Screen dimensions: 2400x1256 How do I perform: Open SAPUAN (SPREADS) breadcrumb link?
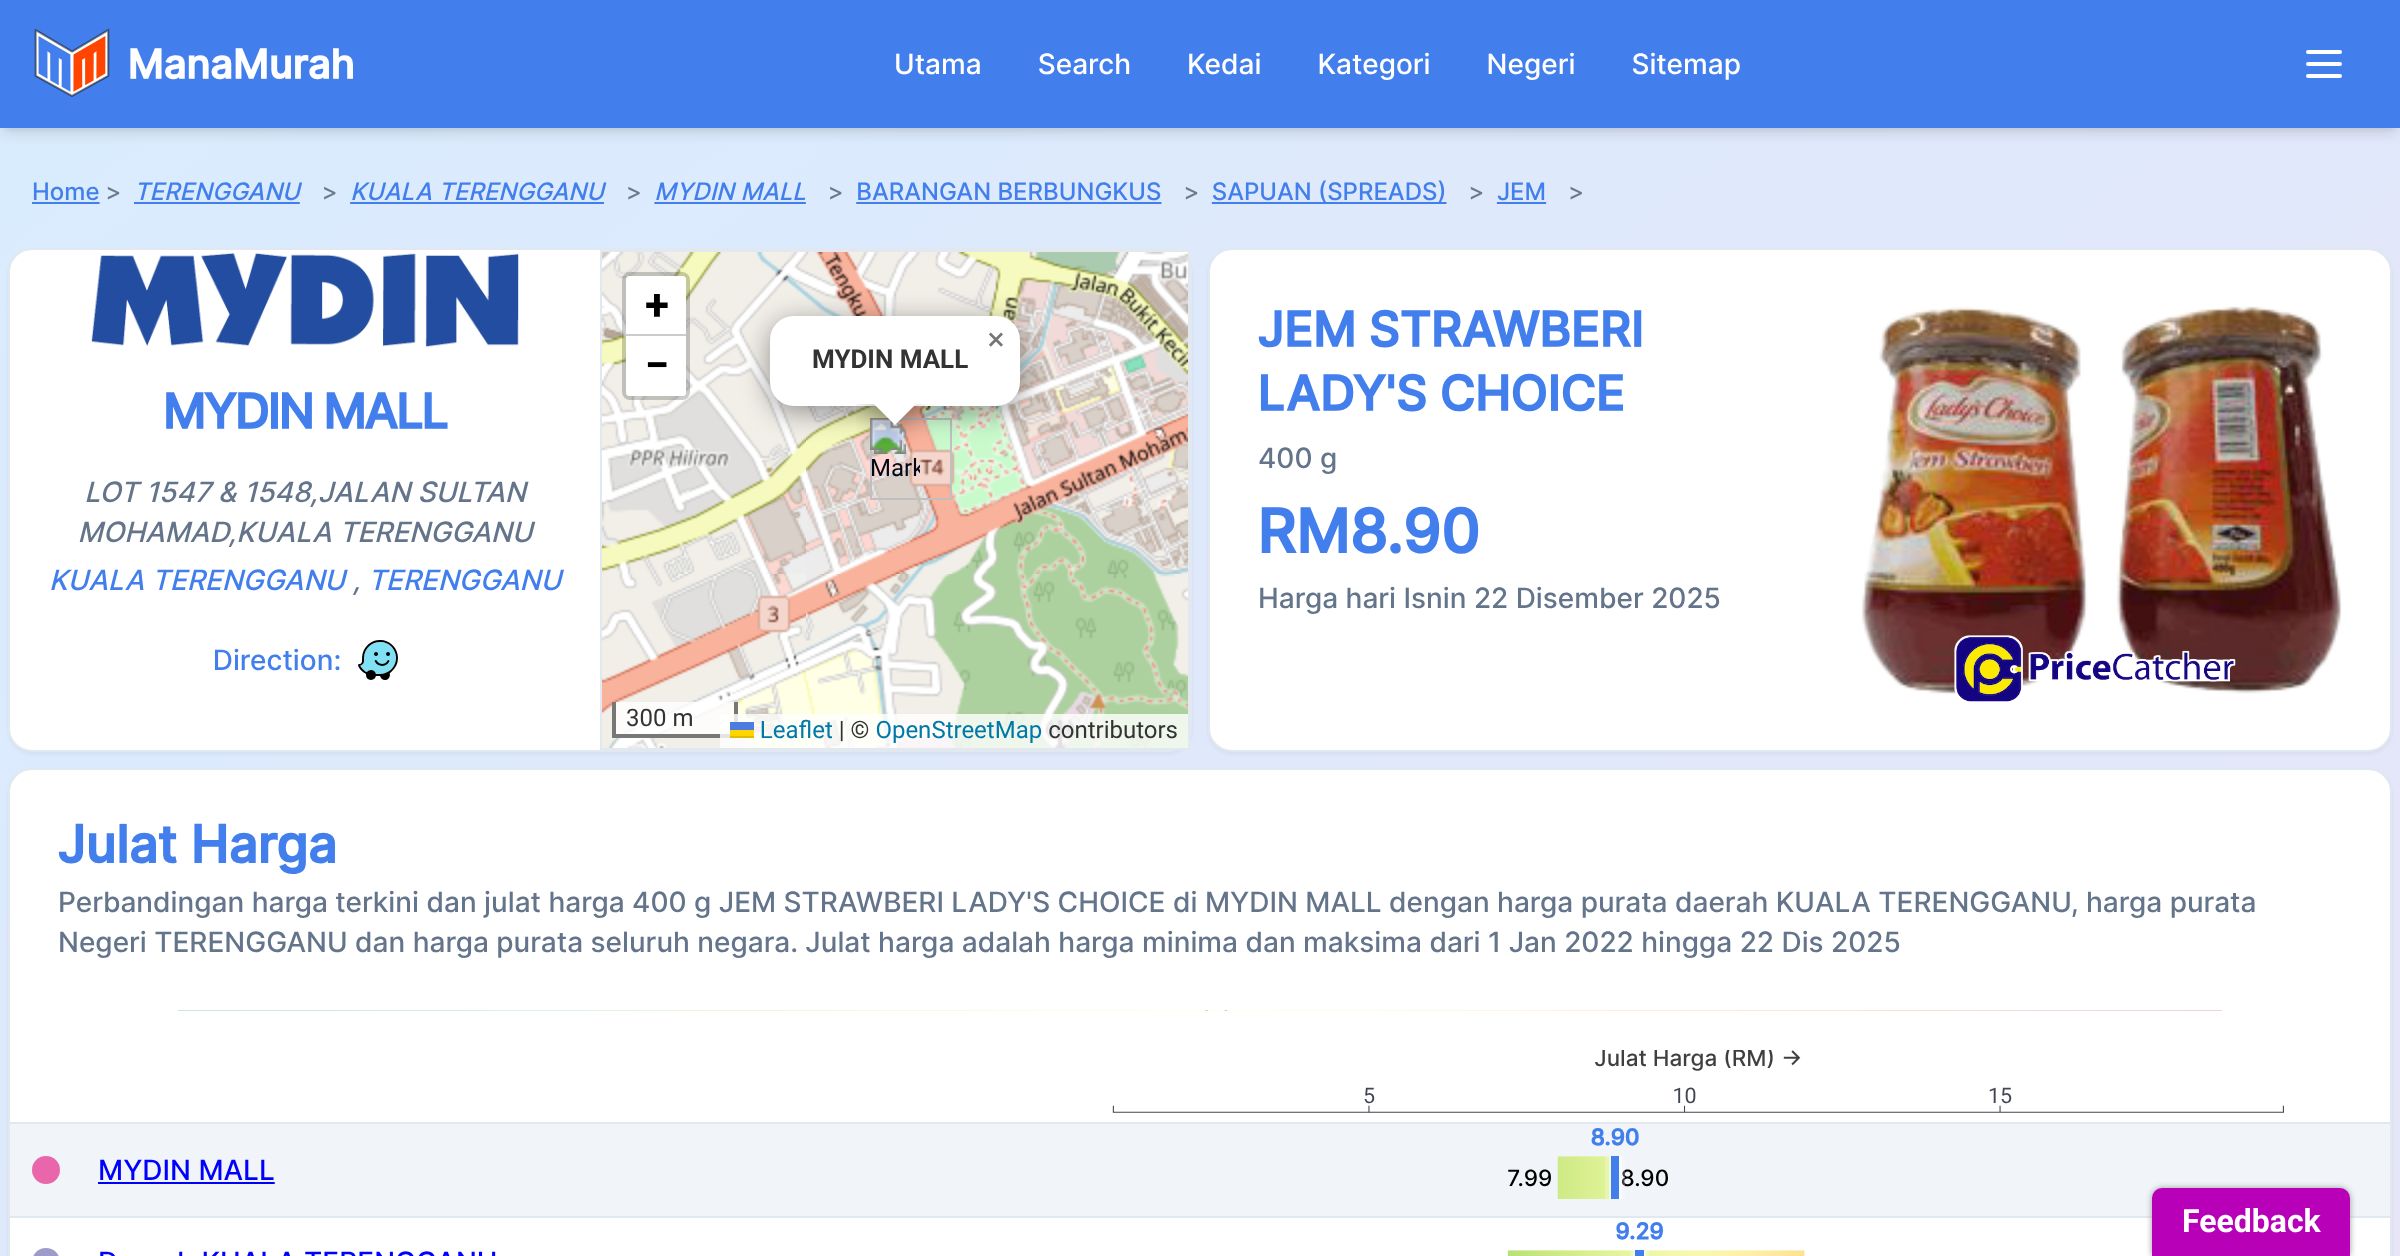(1328, 191)
